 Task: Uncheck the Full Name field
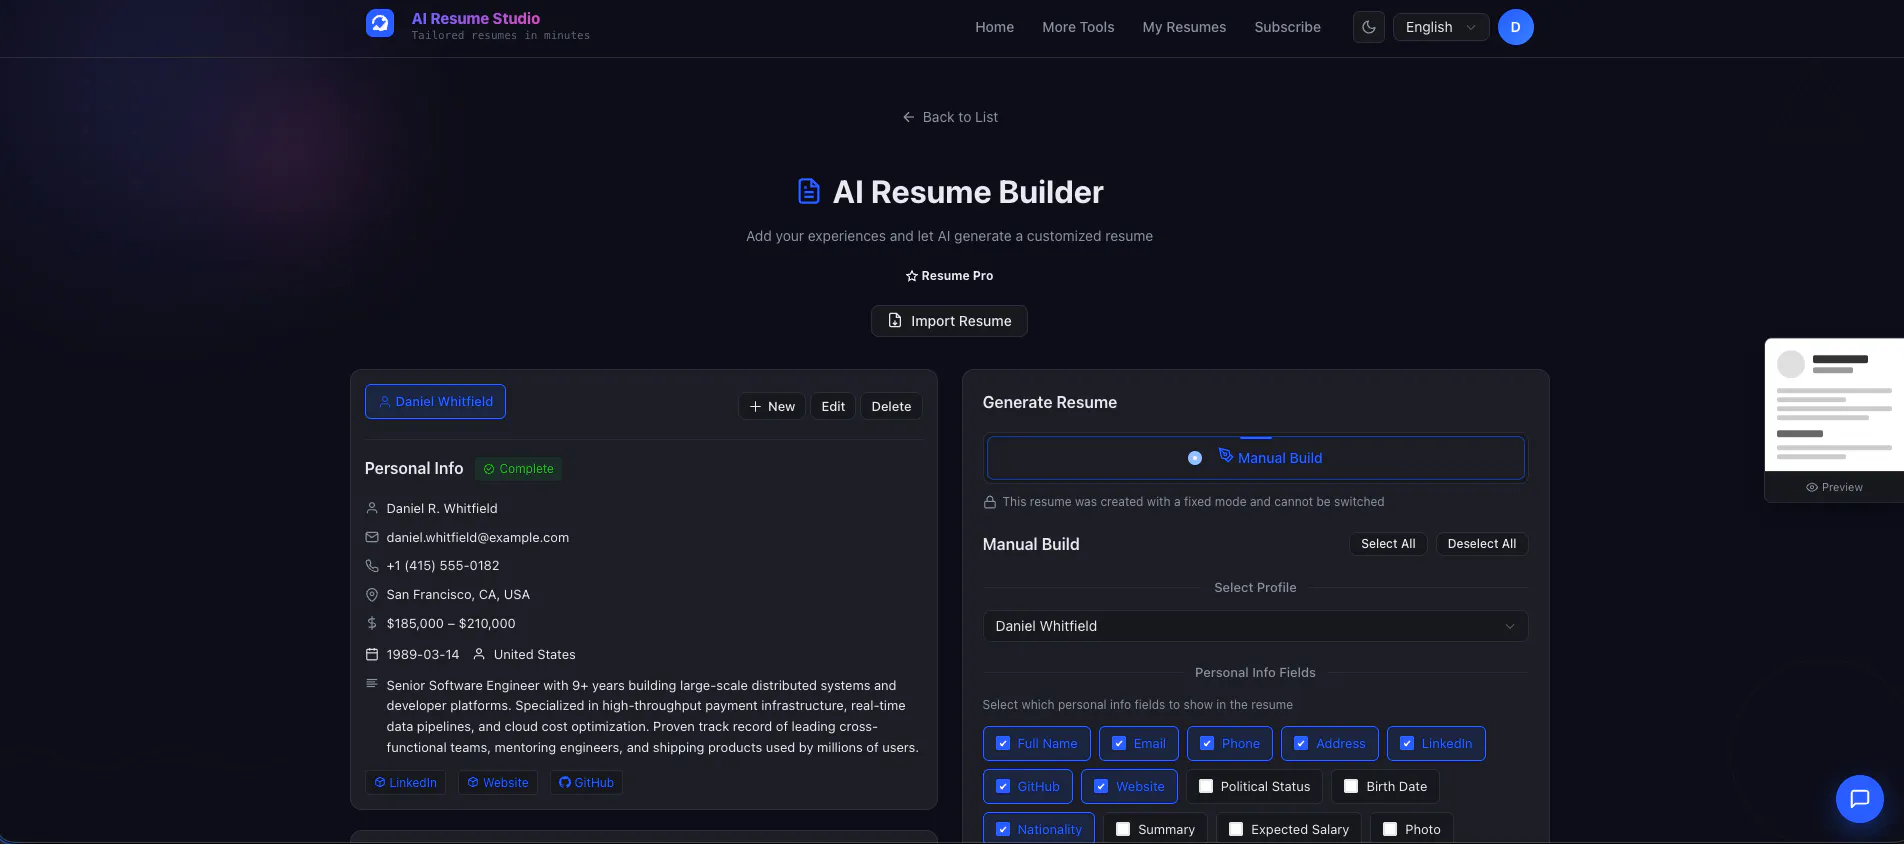[x=1036, y=744]
